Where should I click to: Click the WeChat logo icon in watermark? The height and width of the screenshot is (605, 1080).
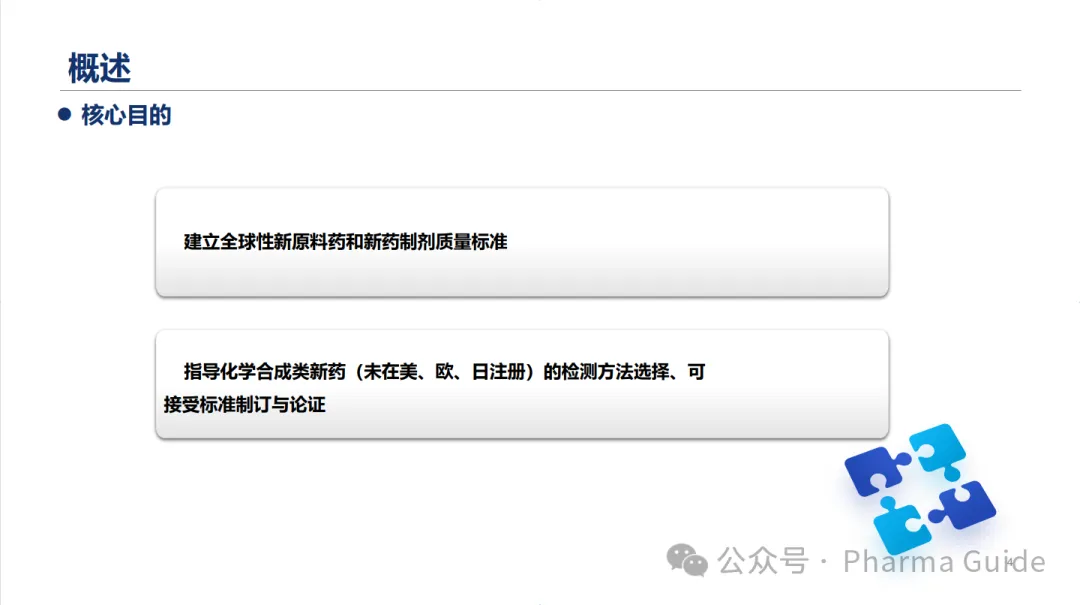point(687,560)
